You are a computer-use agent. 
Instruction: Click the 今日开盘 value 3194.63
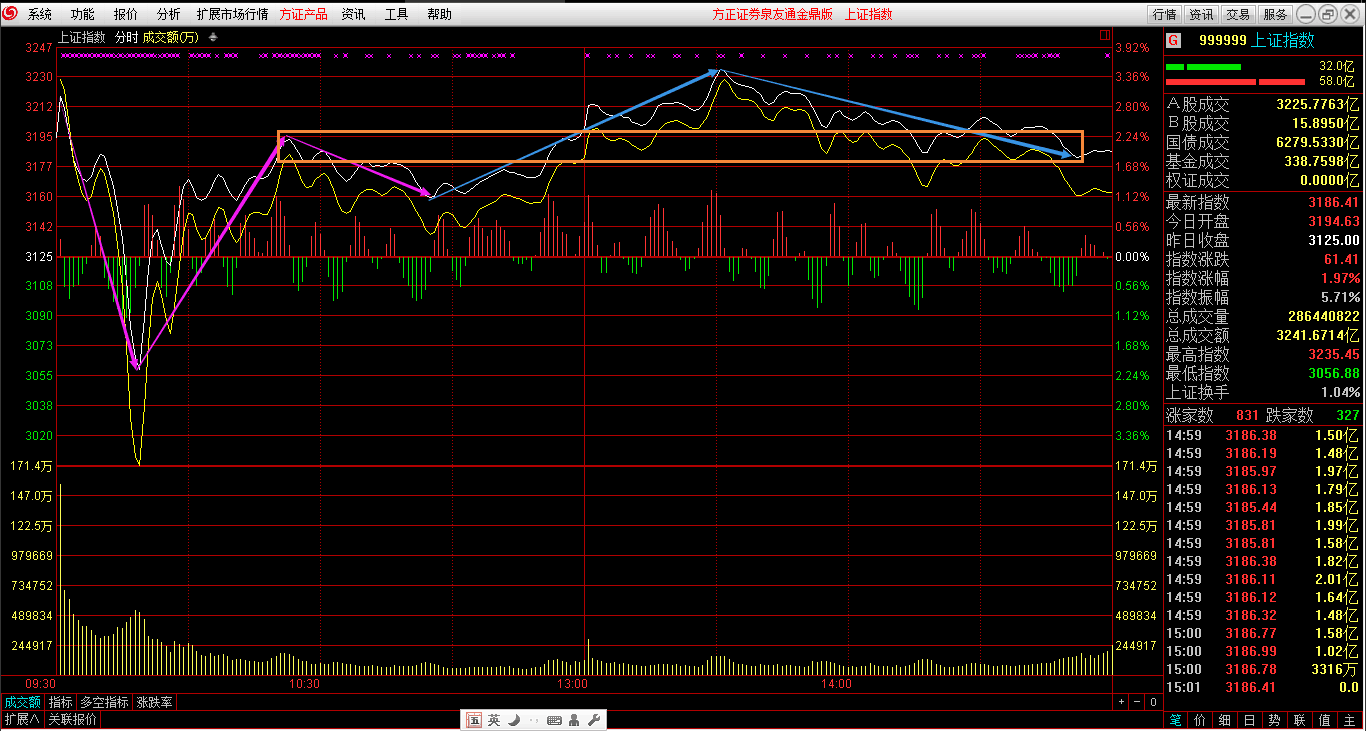1334,221
